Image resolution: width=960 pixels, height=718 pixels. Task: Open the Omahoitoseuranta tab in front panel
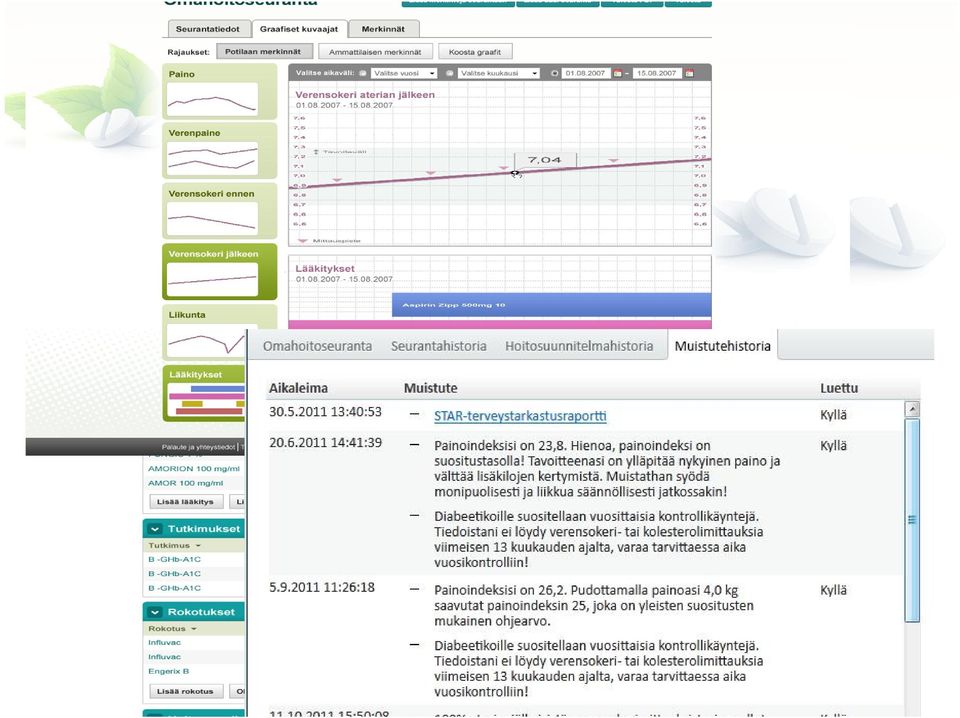pos(317,346)
